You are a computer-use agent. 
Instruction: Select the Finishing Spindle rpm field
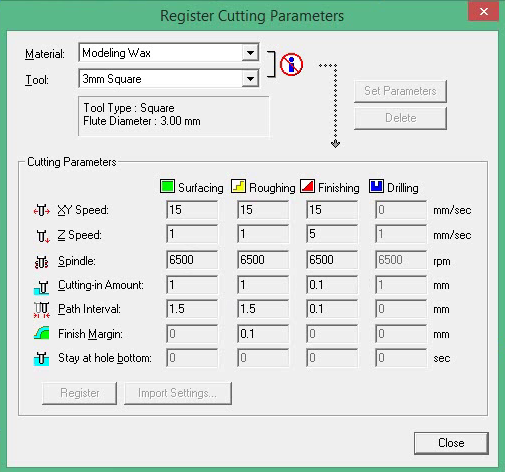point(332,260)
